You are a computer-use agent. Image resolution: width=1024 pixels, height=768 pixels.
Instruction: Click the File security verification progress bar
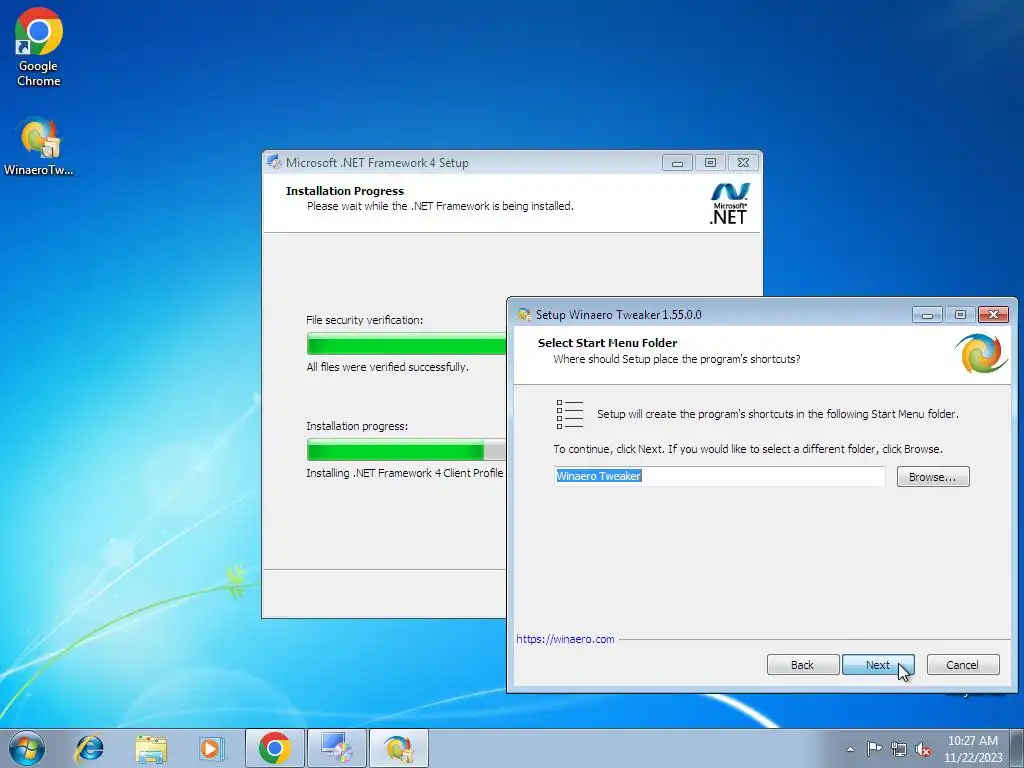(x=406, y=344)
